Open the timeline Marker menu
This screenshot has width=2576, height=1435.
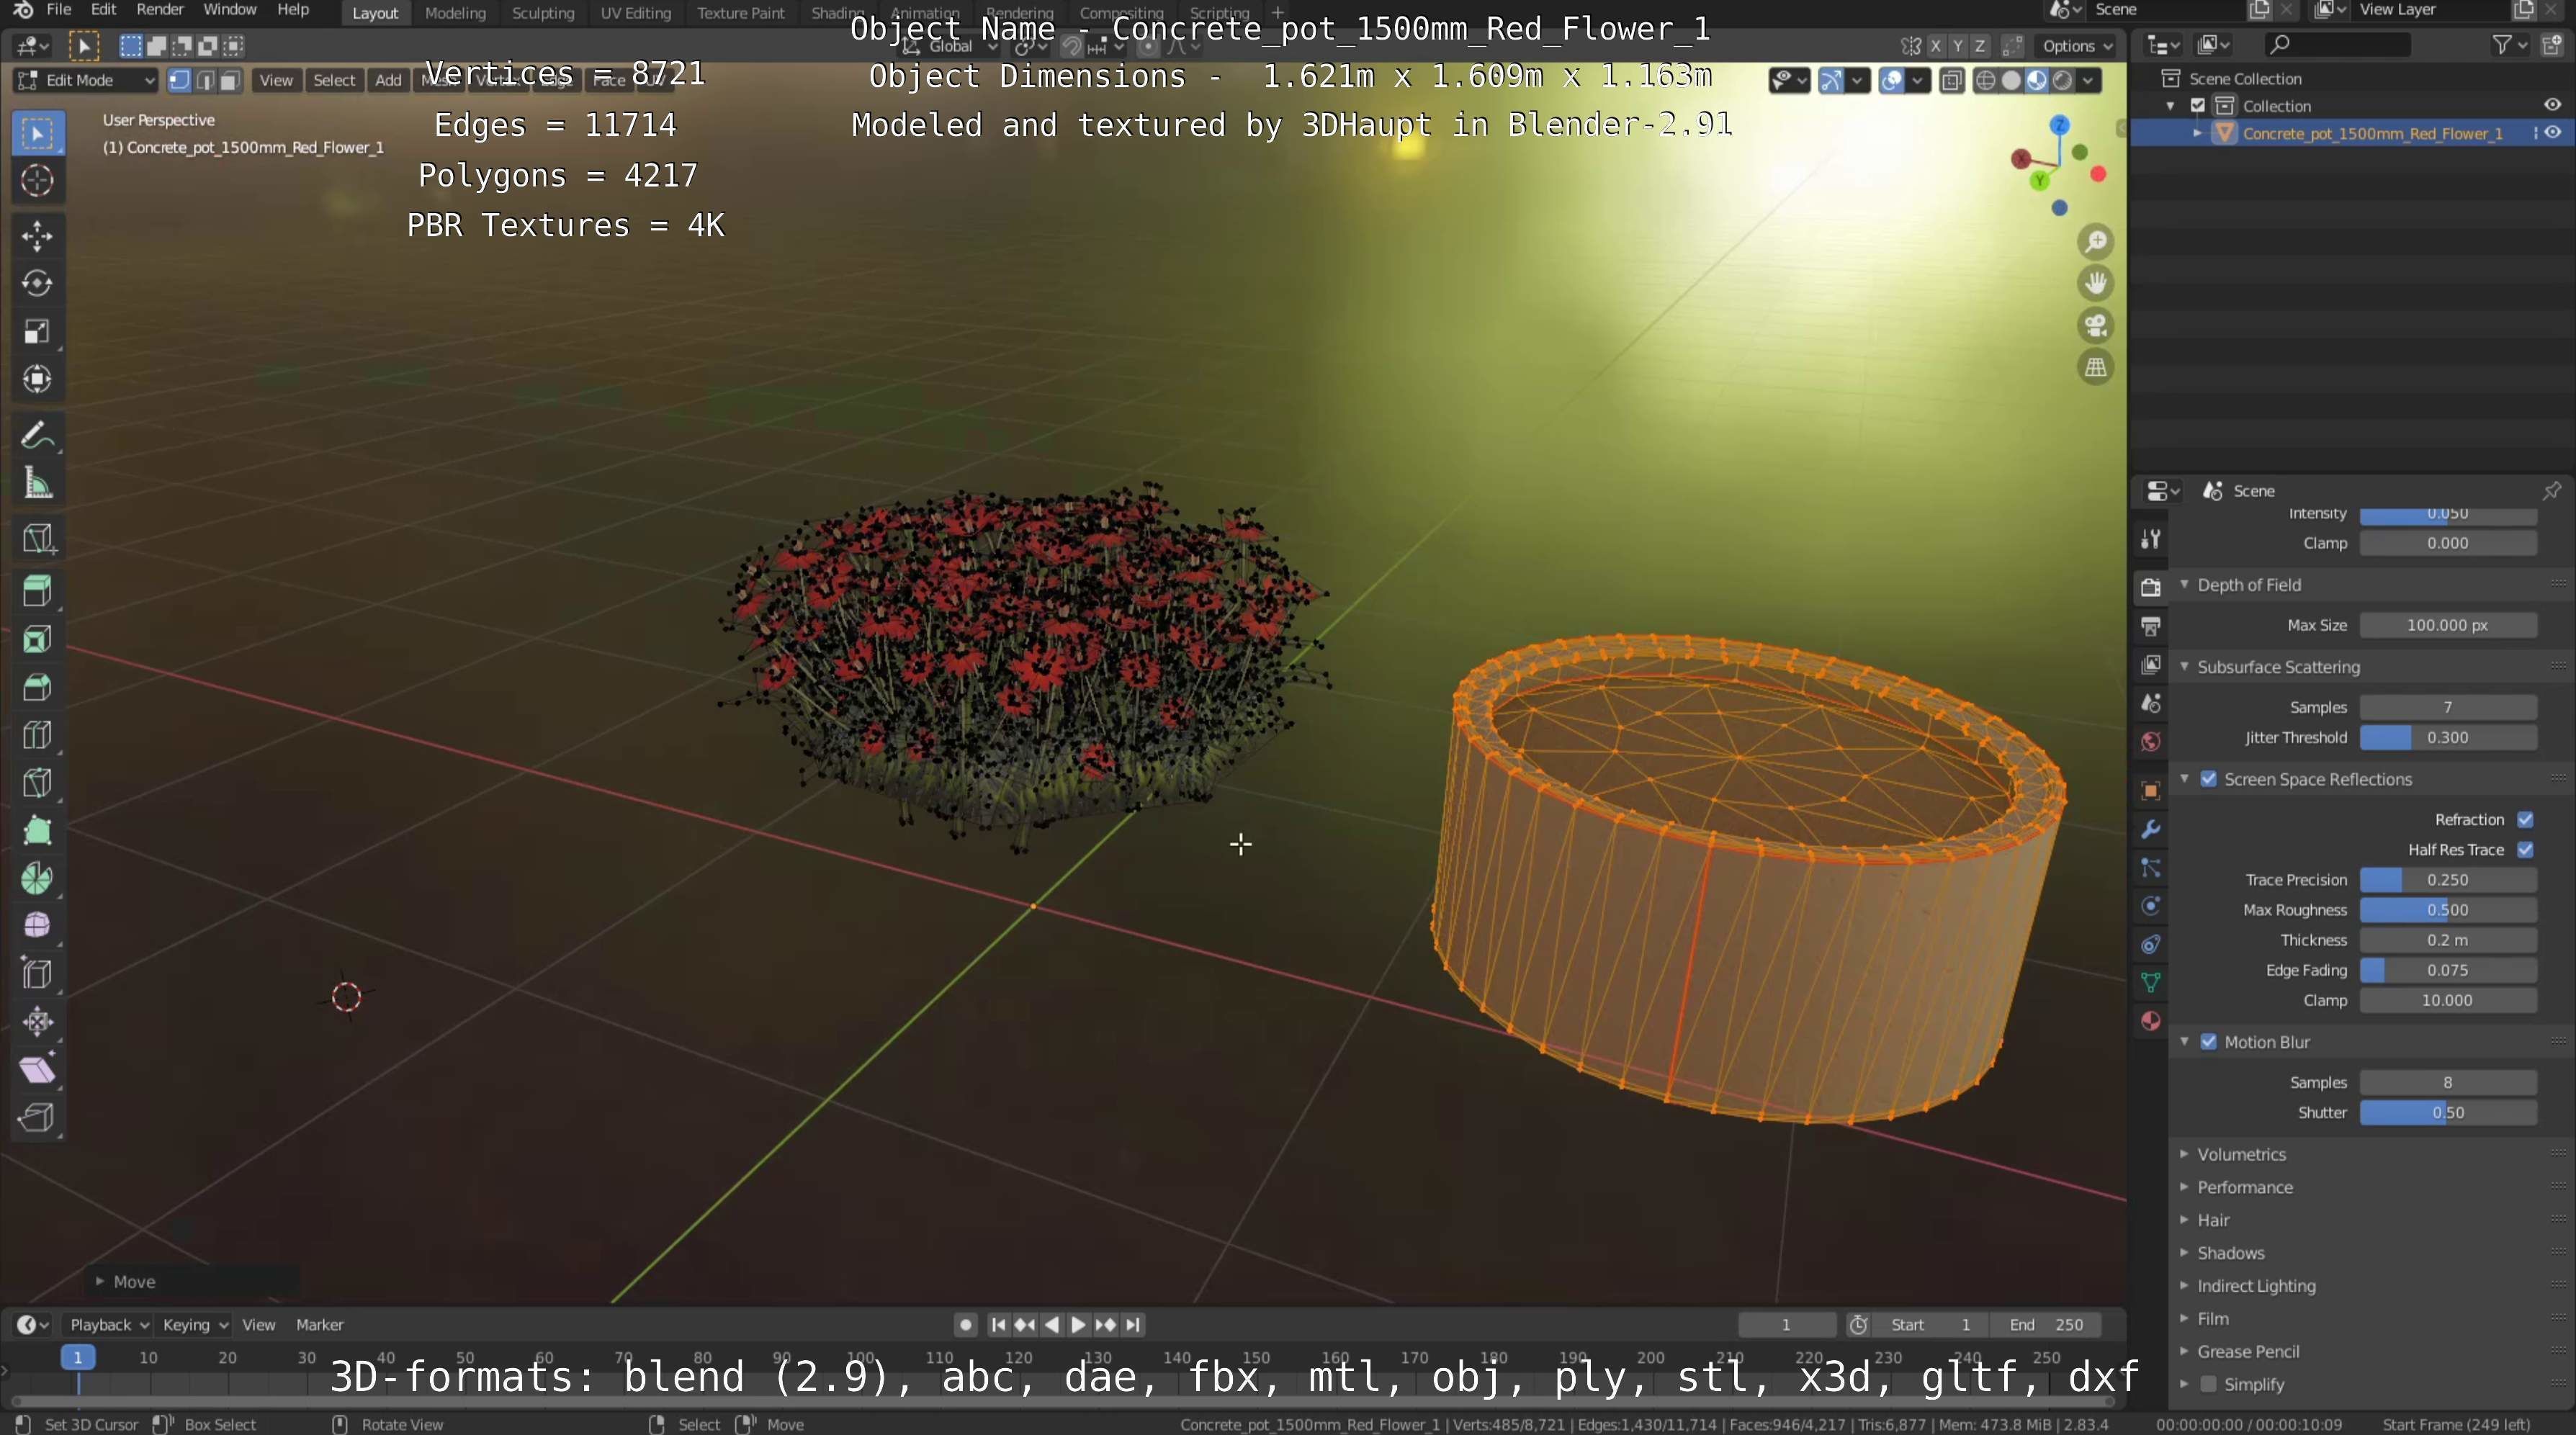320,1324
